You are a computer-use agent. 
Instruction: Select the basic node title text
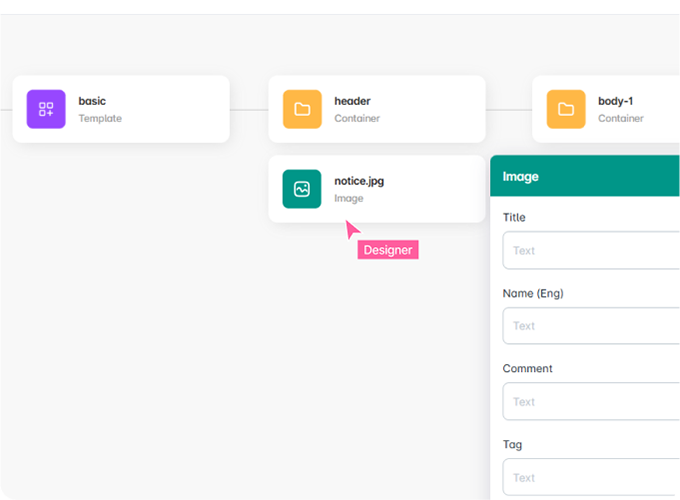(92, 101)
